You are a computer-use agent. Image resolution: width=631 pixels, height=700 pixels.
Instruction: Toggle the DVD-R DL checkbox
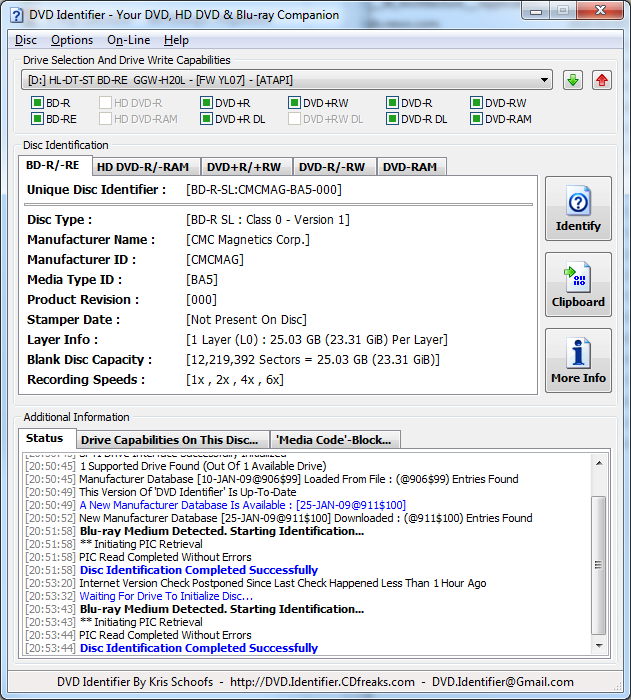(x=392, y=119)
